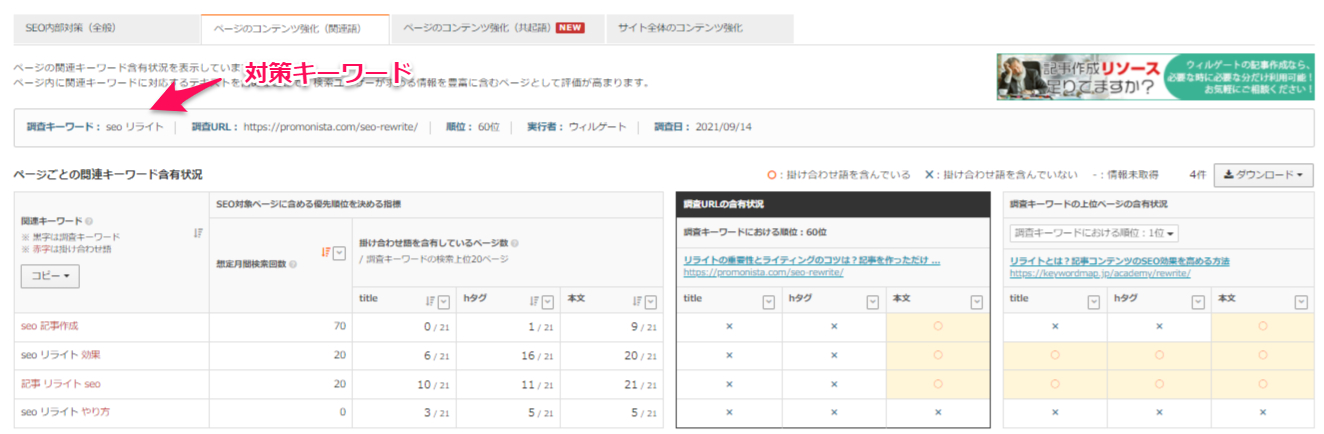Sort by the 関連キーワード column sort icon
This screenshot has width=1324, height=434.
[197, 233]
